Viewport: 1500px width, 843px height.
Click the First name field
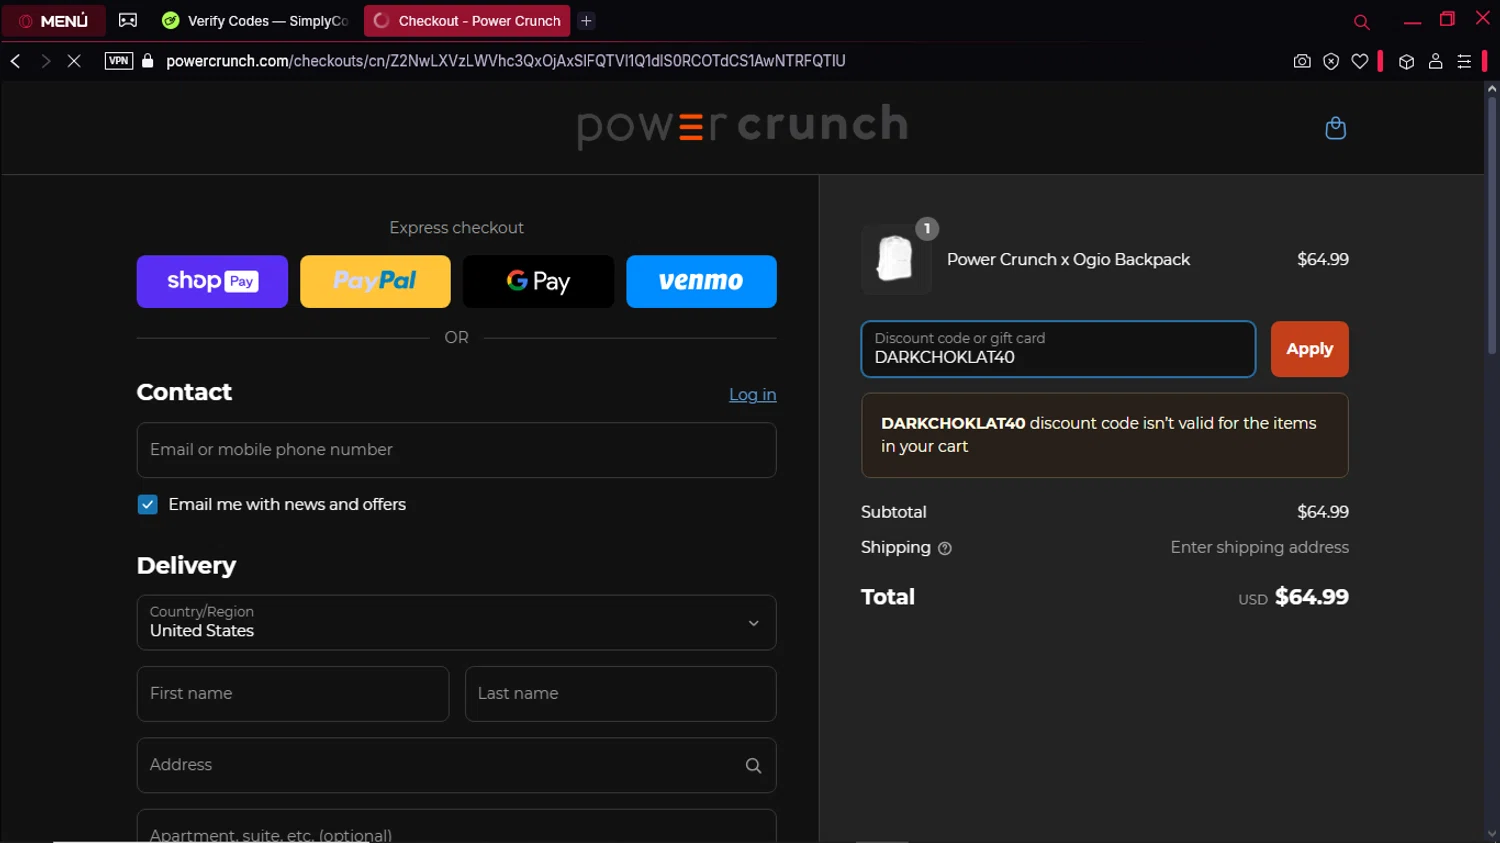[292, 694]
